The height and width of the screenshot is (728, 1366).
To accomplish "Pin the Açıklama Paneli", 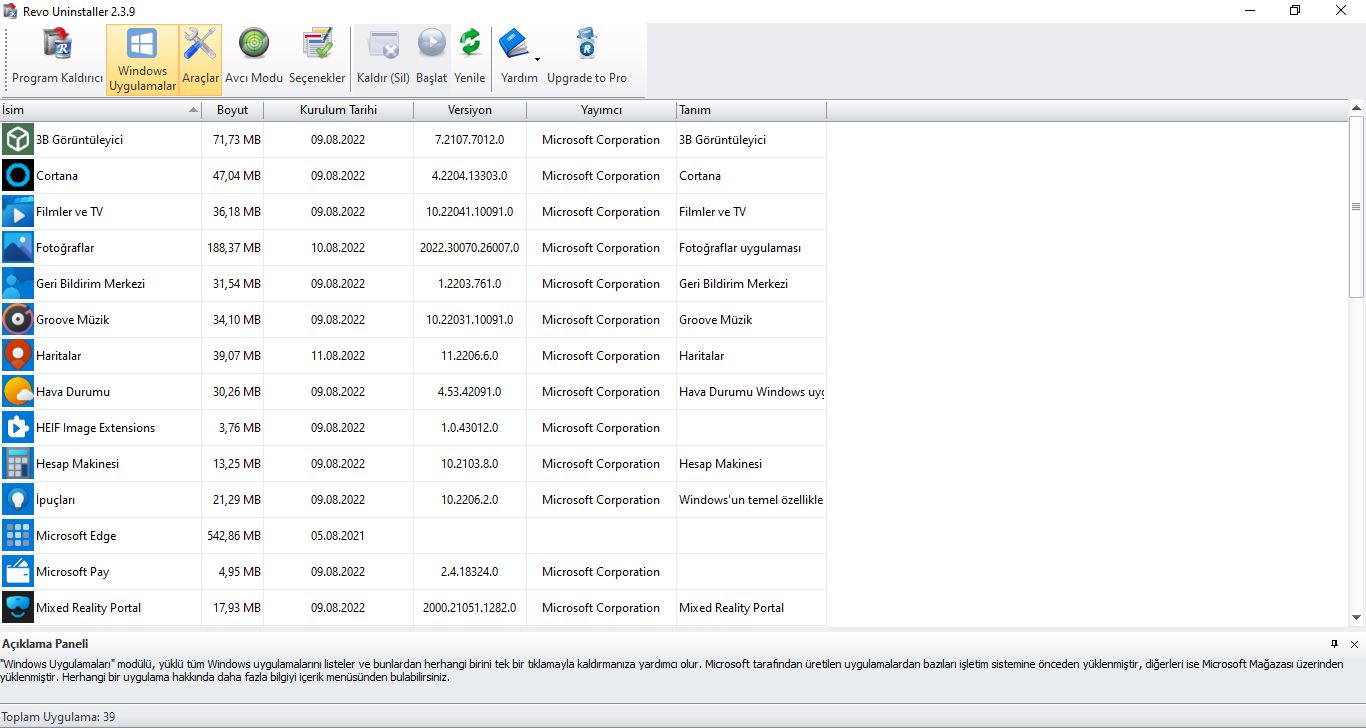I will [1334, 644].
